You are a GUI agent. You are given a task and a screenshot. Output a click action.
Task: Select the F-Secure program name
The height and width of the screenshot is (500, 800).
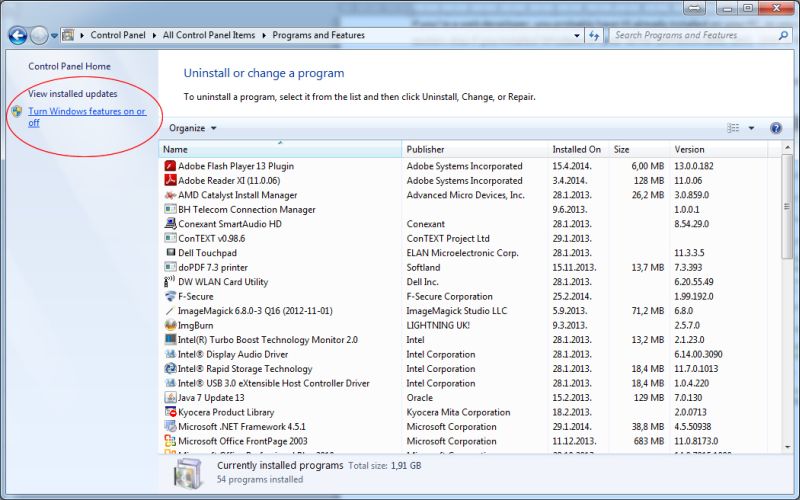(x=195, y=296)
